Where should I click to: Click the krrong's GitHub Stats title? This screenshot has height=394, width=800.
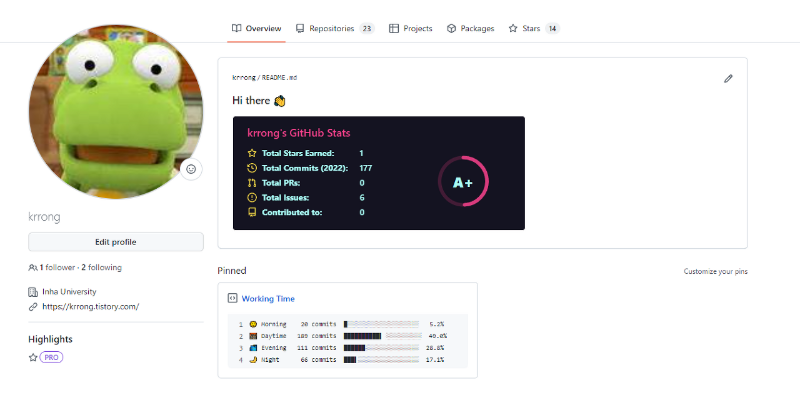299,133
